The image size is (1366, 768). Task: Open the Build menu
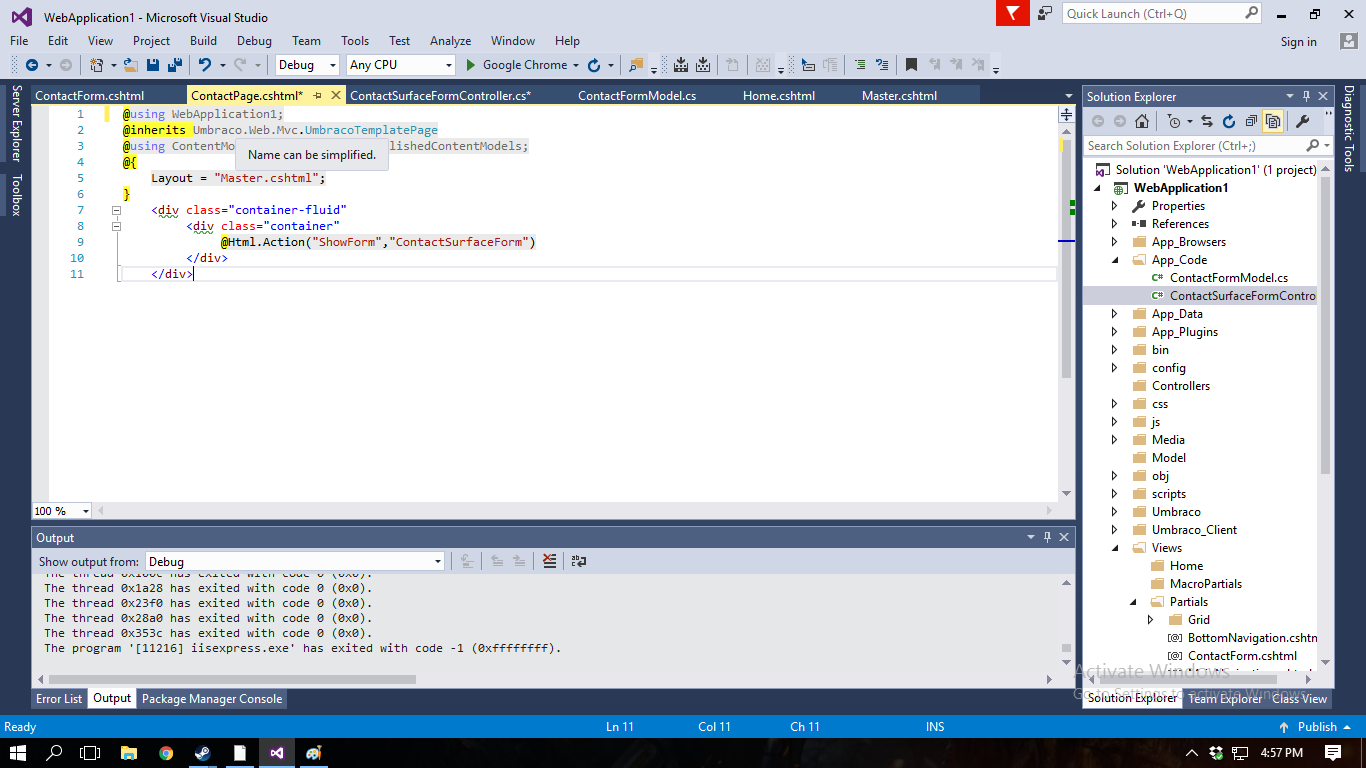(203, 41)
